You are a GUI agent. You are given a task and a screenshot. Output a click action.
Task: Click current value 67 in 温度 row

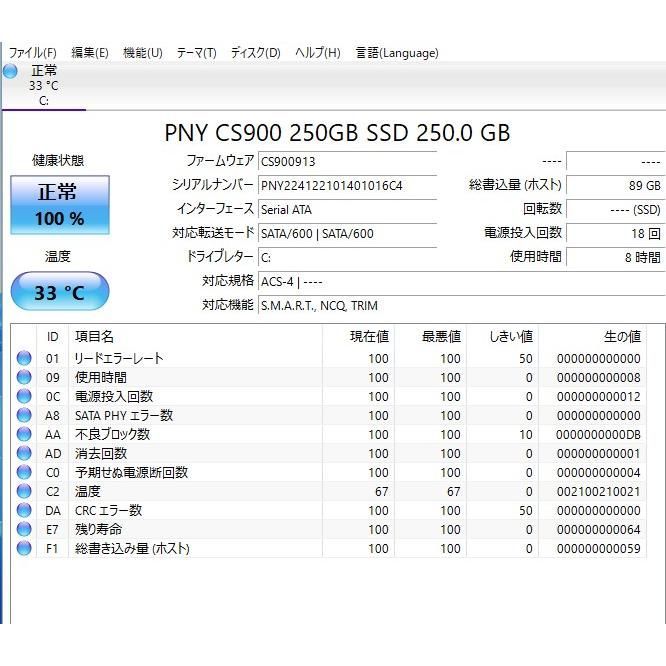click(381, 492)
